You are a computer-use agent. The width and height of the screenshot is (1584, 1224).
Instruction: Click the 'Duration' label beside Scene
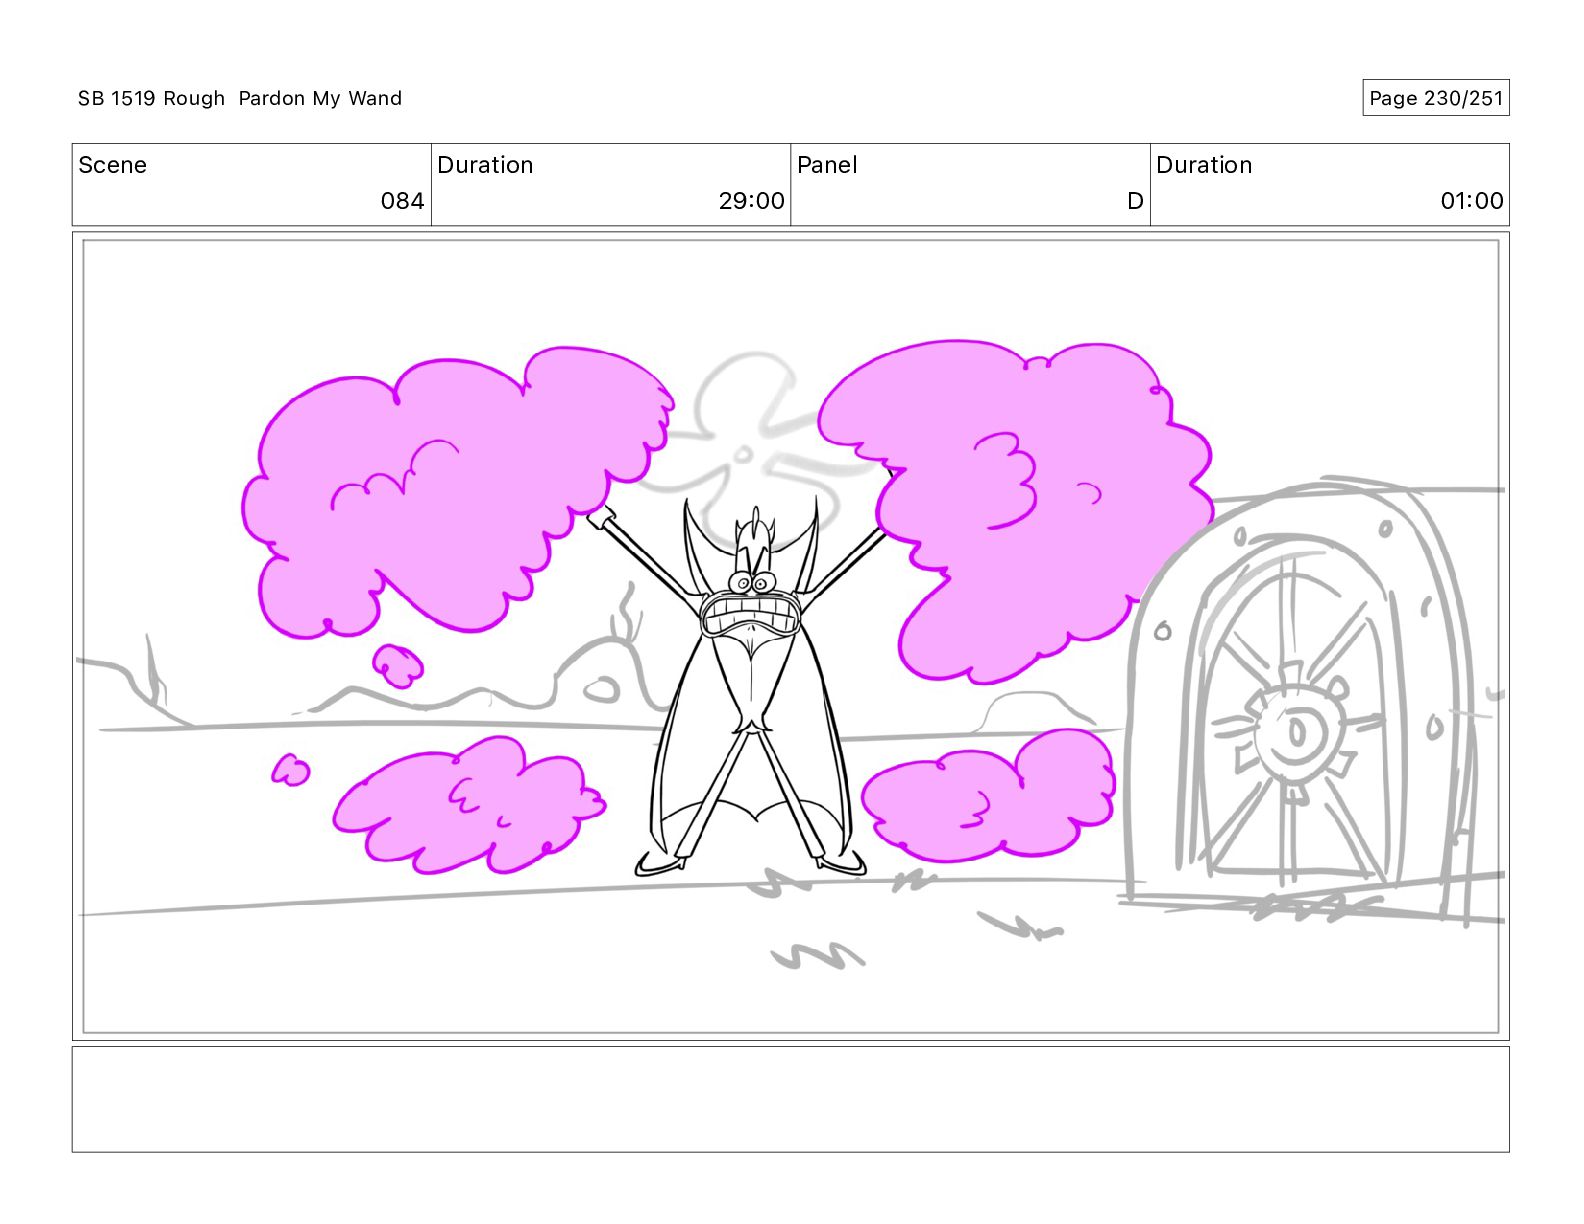pos(485,165)
